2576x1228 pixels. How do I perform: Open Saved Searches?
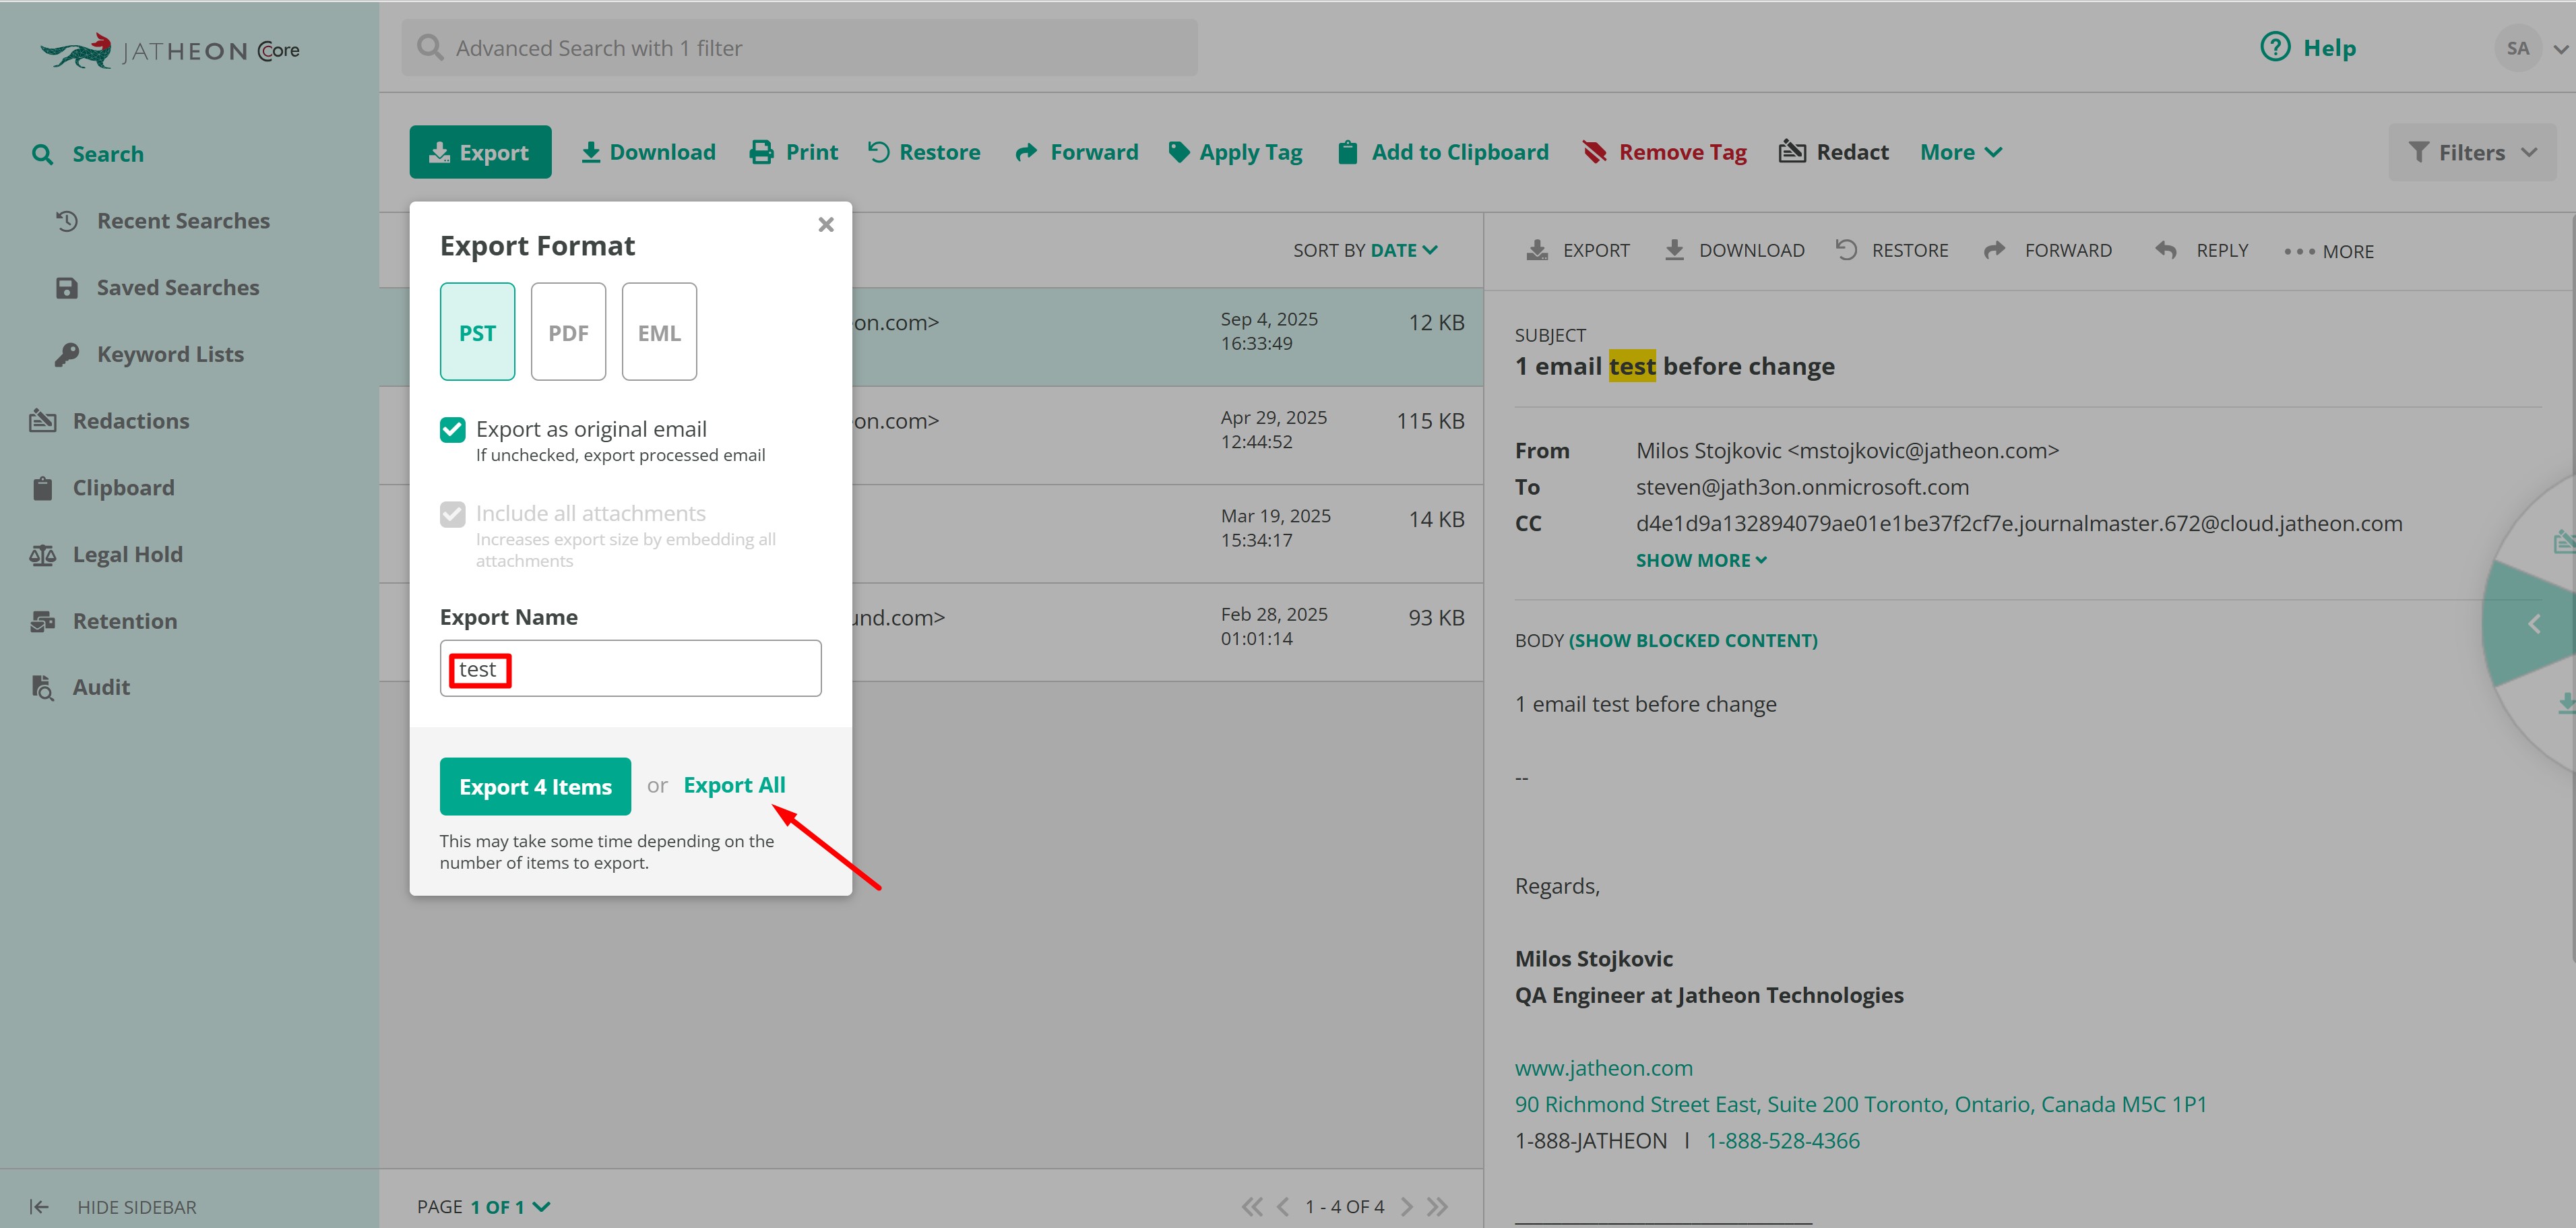[158, 288]
